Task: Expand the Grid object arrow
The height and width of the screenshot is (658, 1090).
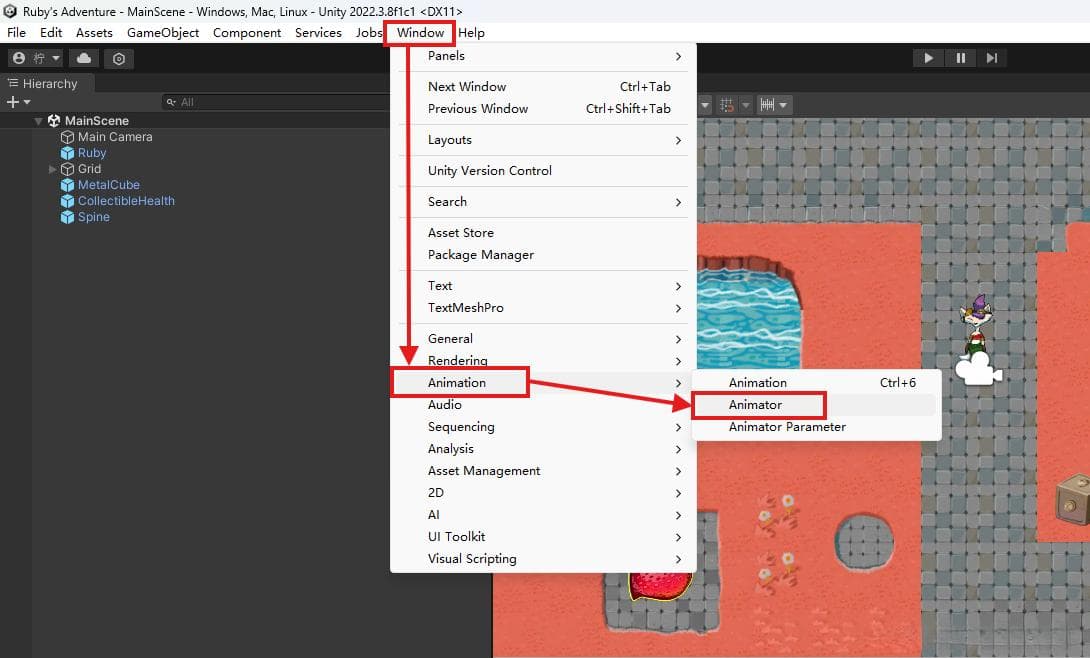Action: 53,169
